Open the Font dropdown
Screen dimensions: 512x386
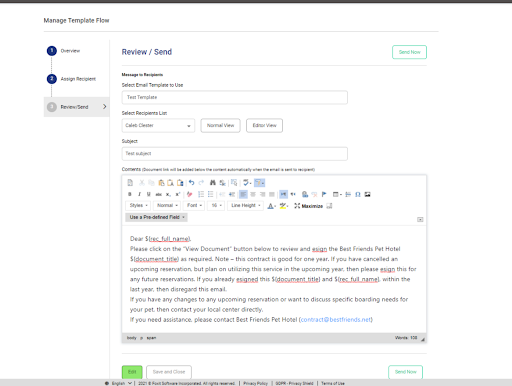194,206
